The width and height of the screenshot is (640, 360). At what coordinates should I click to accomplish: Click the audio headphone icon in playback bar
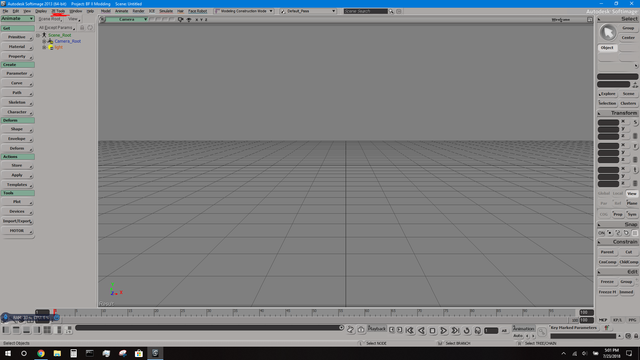pyautogui.click(x=478, y=331)
